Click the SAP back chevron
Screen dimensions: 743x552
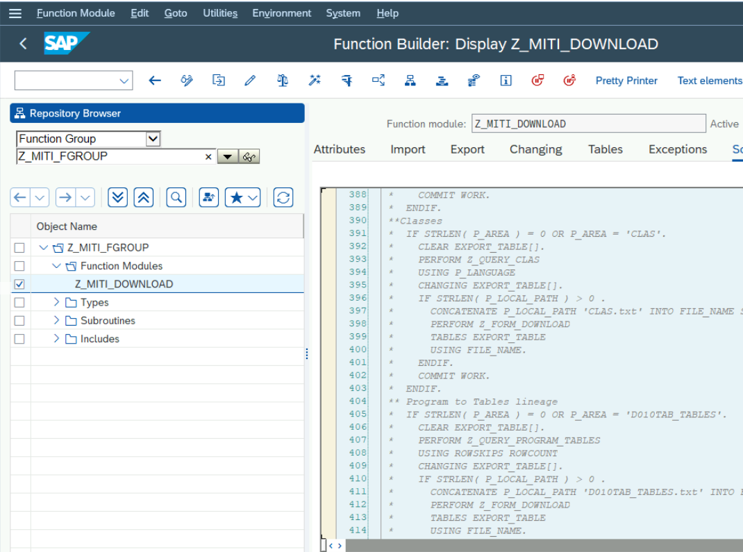click(x=23, y=44)
